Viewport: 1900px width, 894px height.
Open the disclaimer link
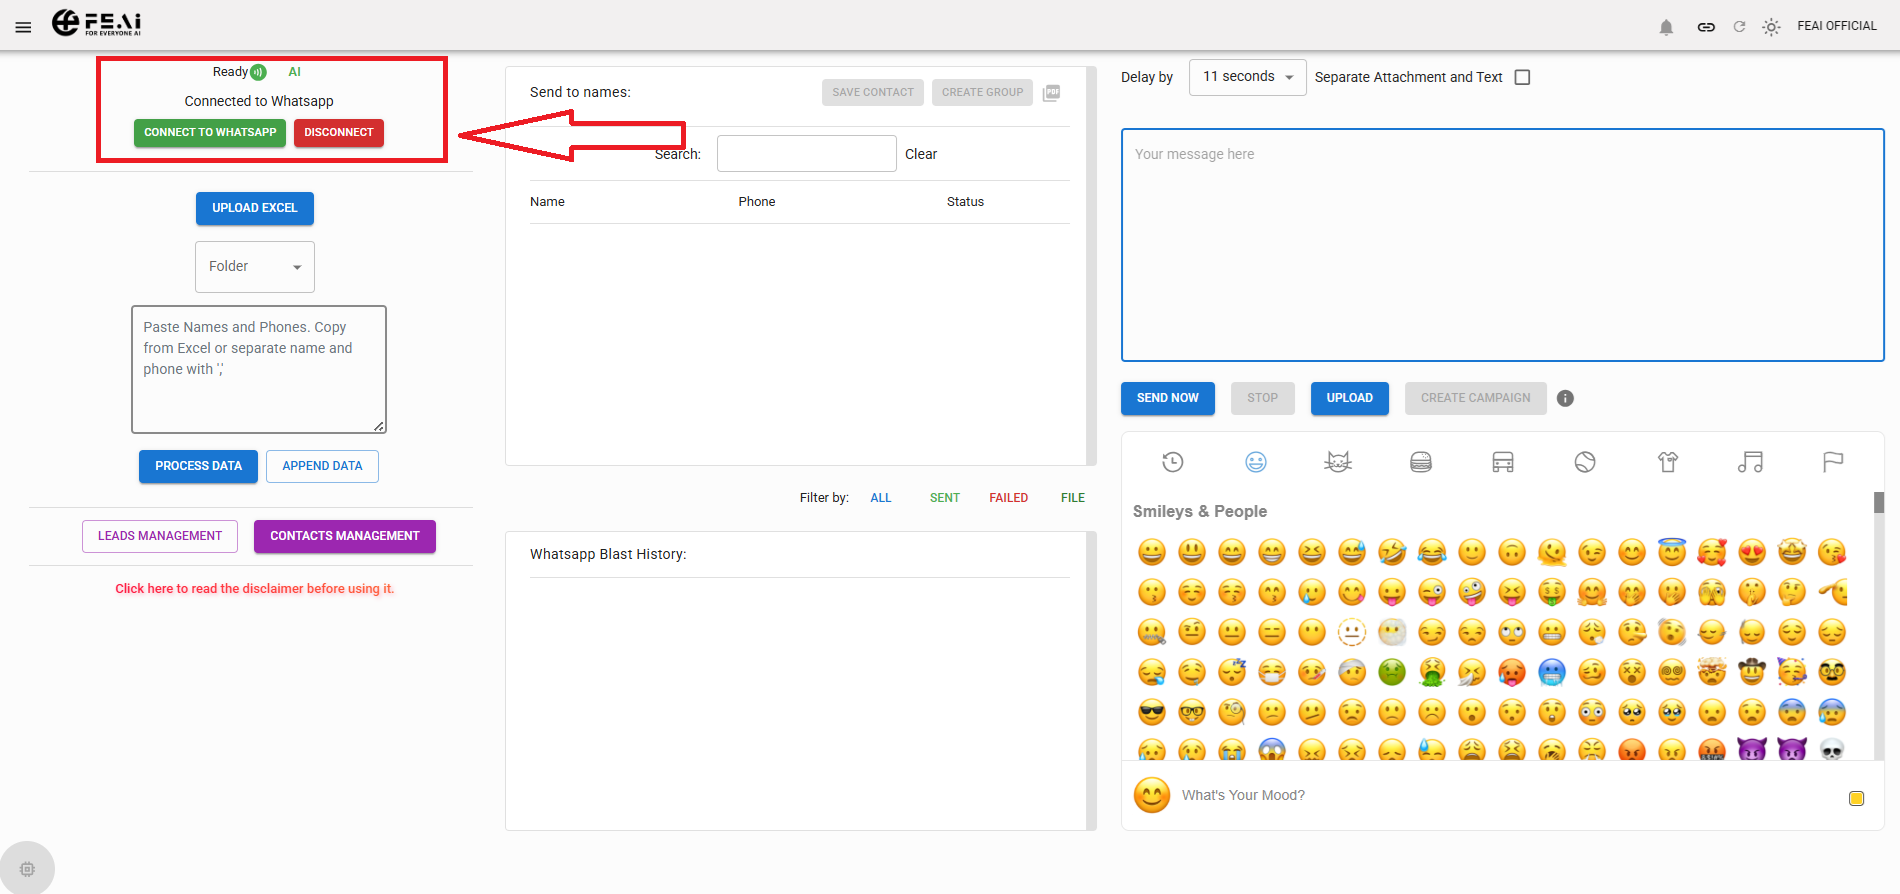pyautogui.click(x=254, y=589)
